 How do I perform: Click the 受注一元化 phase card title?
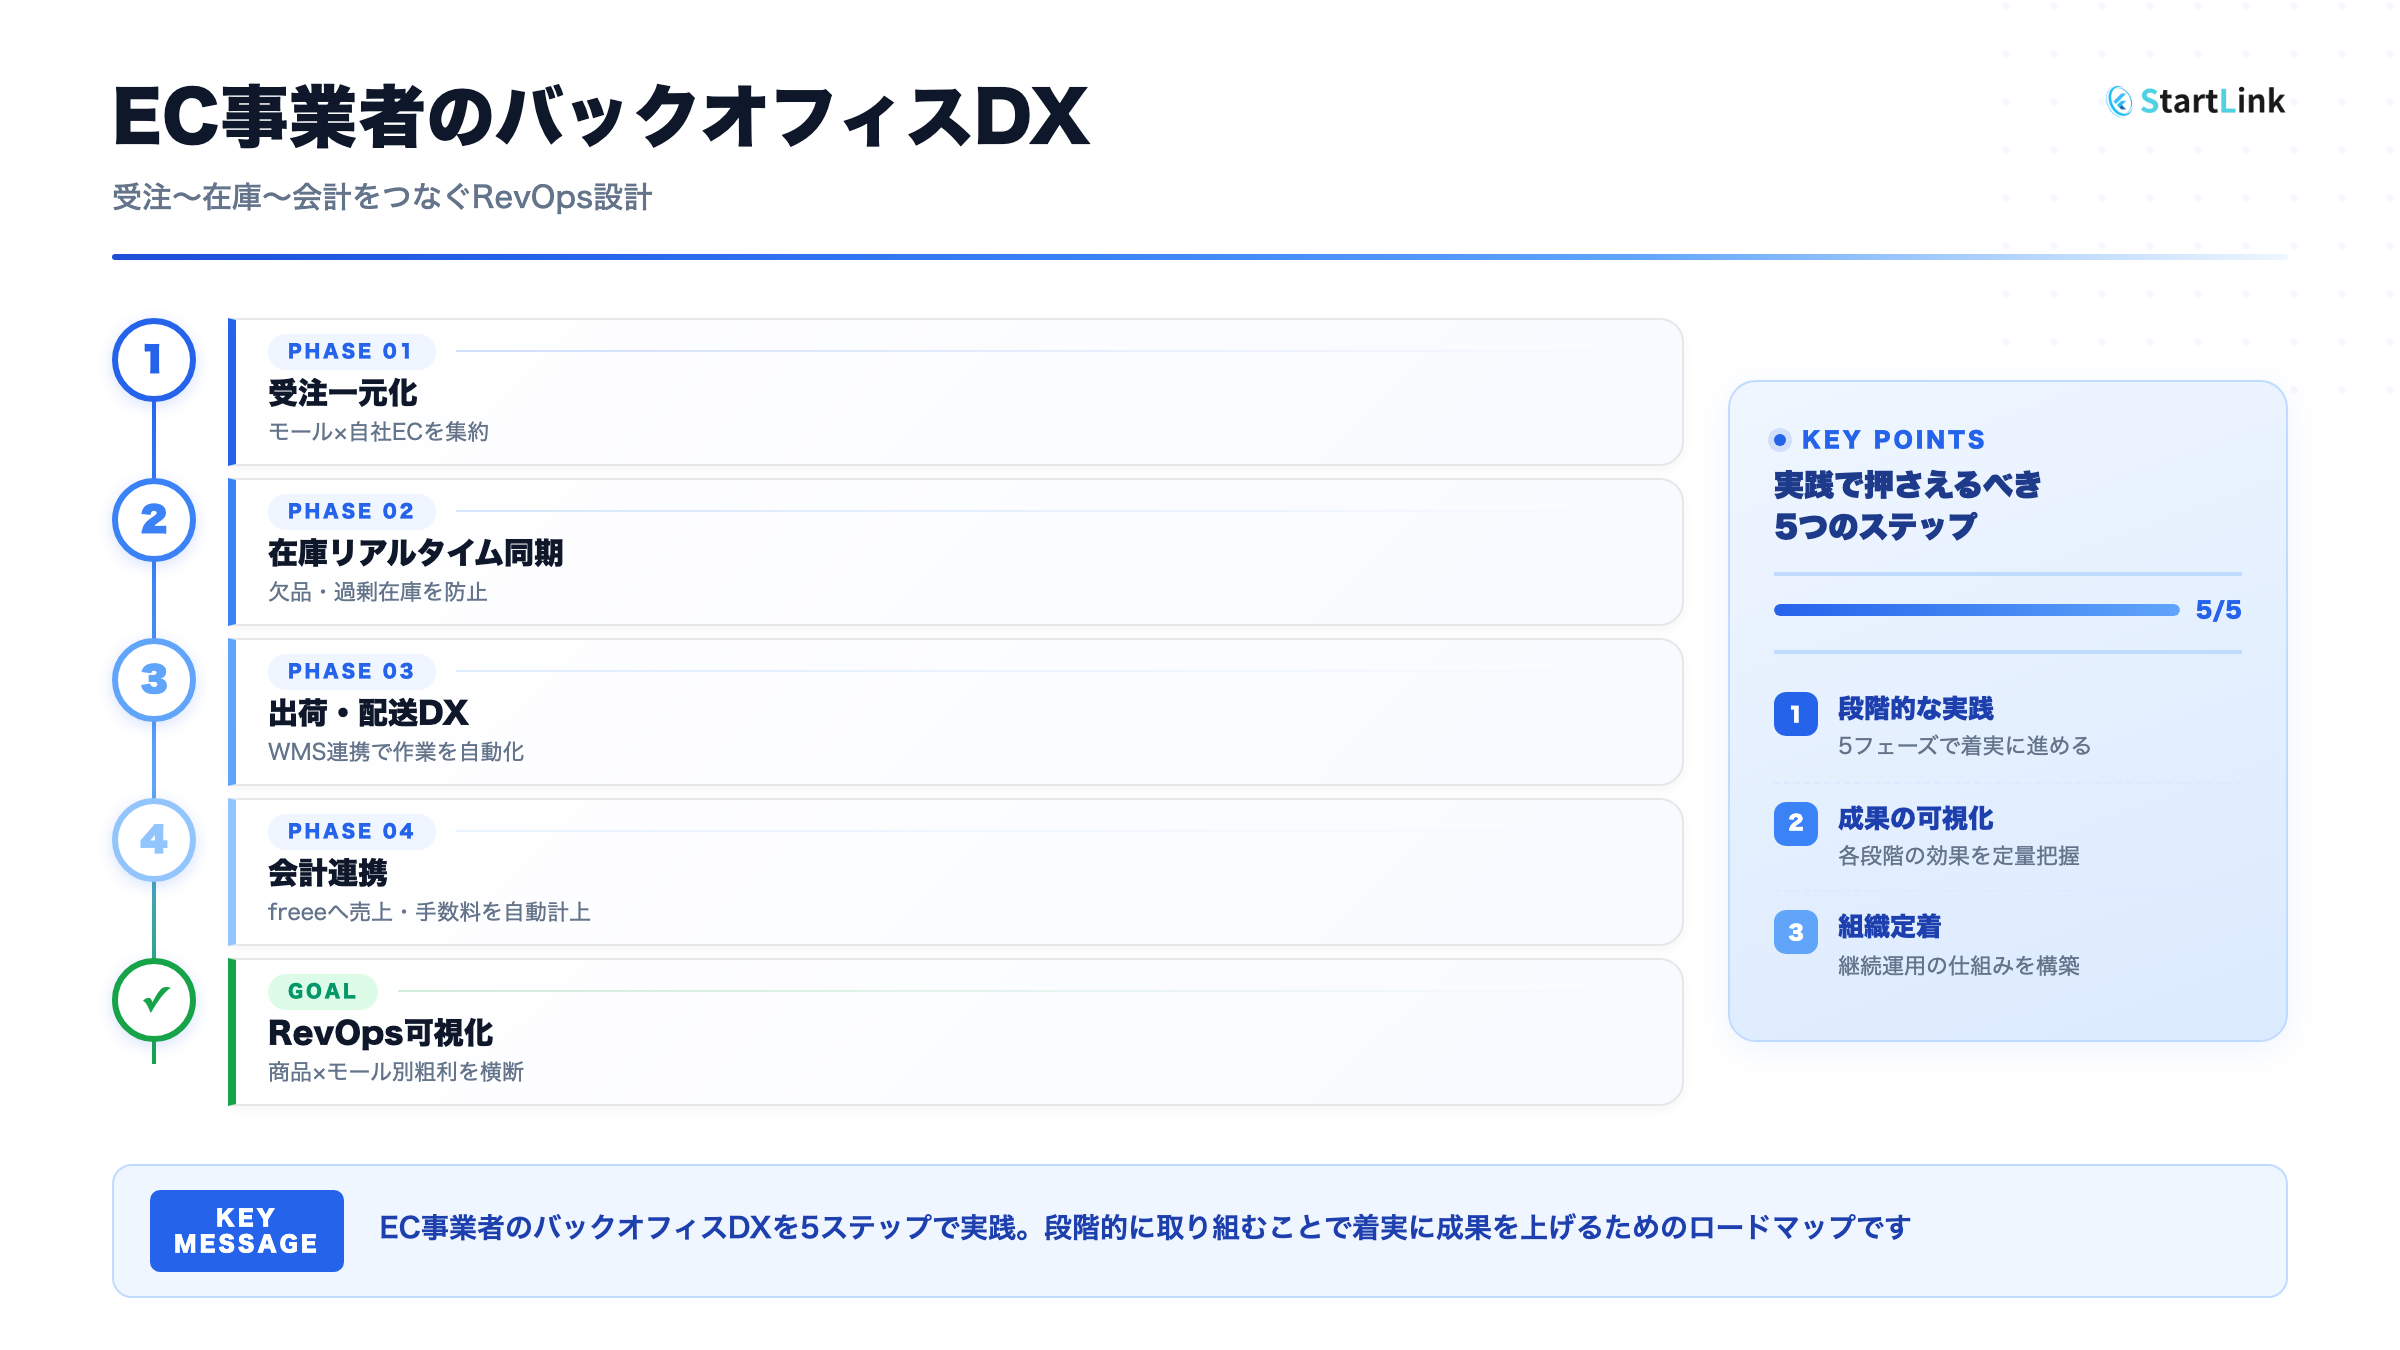click(x=342, y=394)
